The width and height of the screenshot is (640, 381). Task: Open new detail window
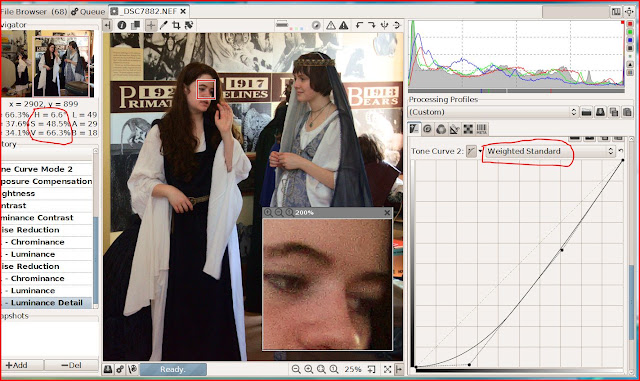[x=371, y=369]
